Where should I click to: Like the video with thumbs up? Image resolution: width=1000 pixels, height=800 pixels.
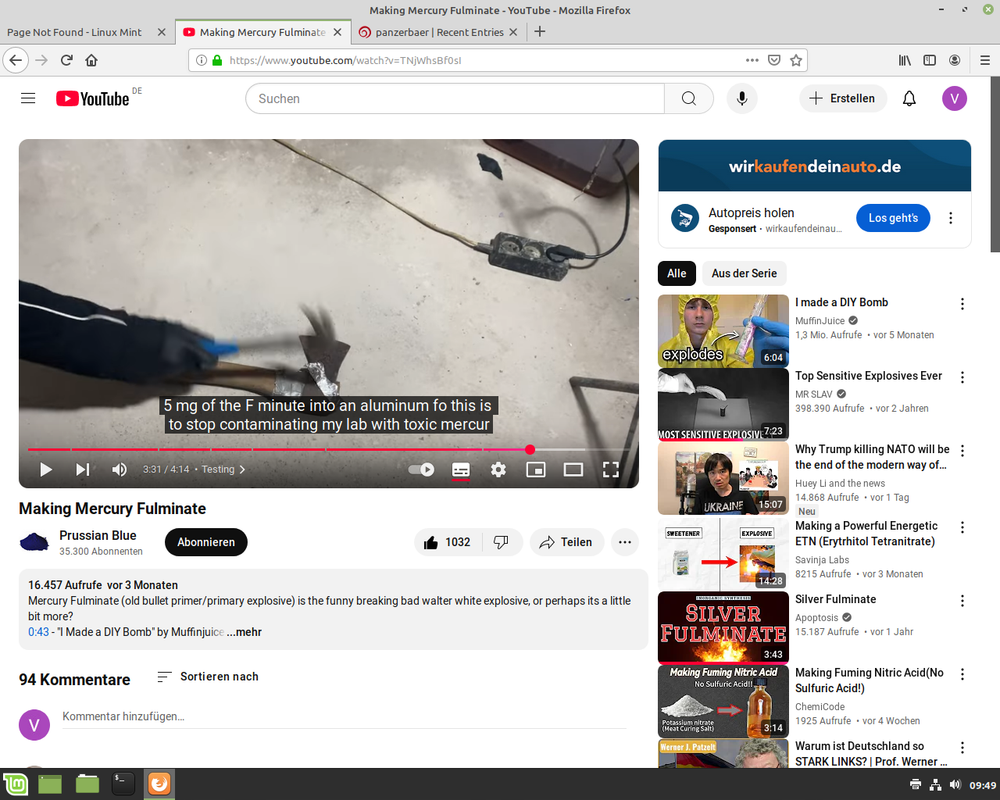(448, 542)
